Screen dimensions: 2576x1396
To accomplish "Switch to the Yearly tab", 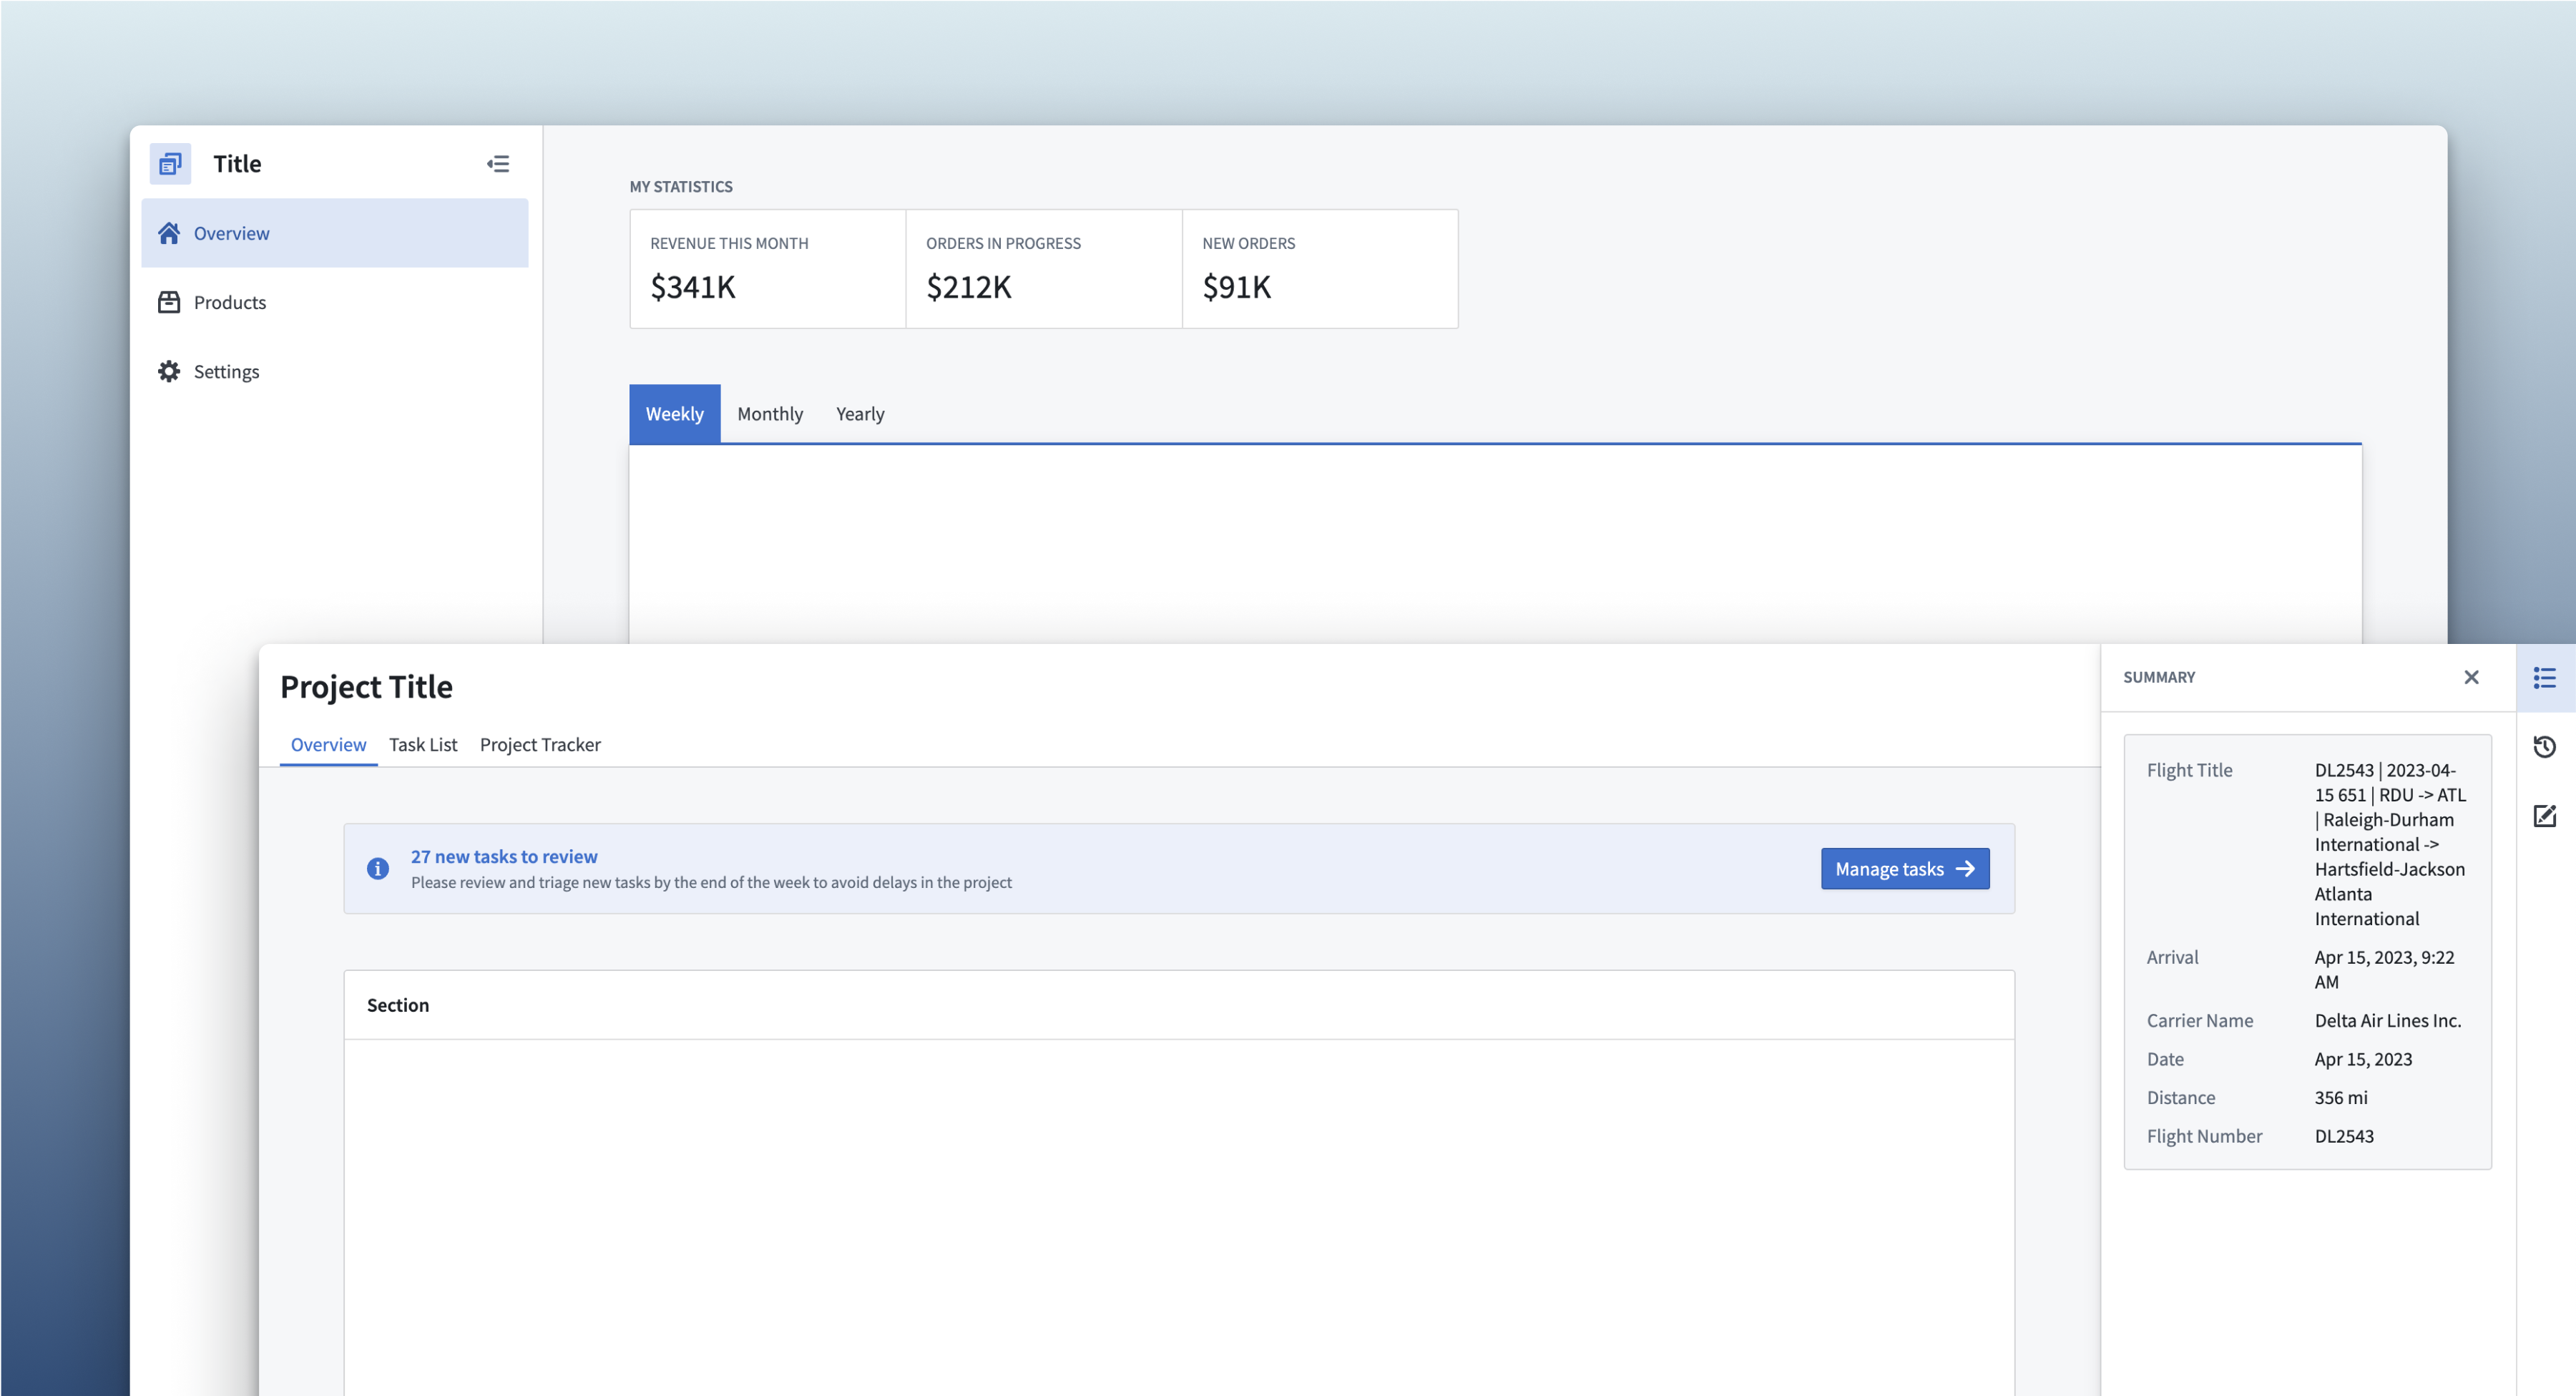I will point(859,414).
